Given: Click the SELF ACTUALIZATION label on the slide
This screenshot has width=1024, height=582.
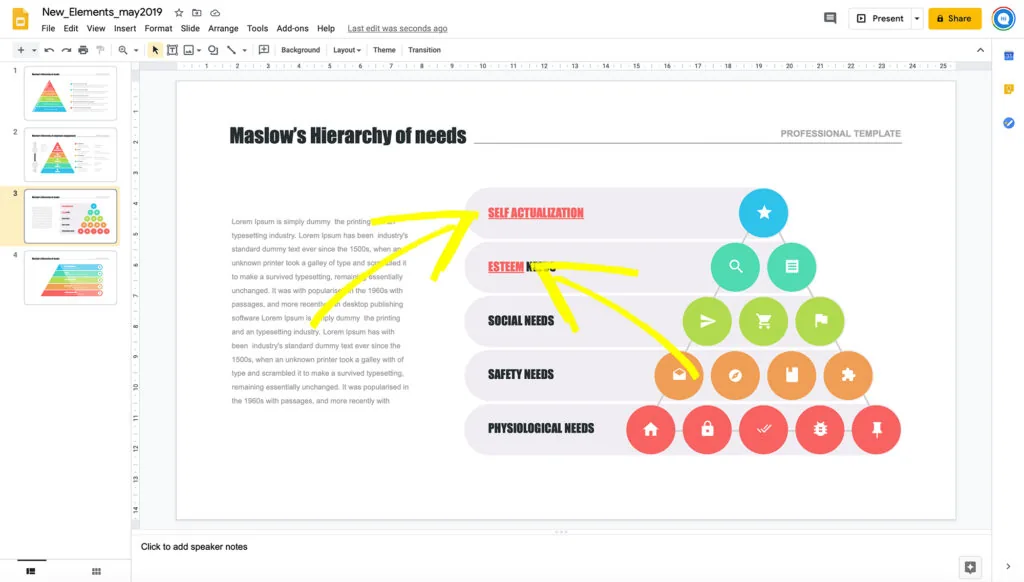Looking at the screenshot, I should [x=536, y=212].
